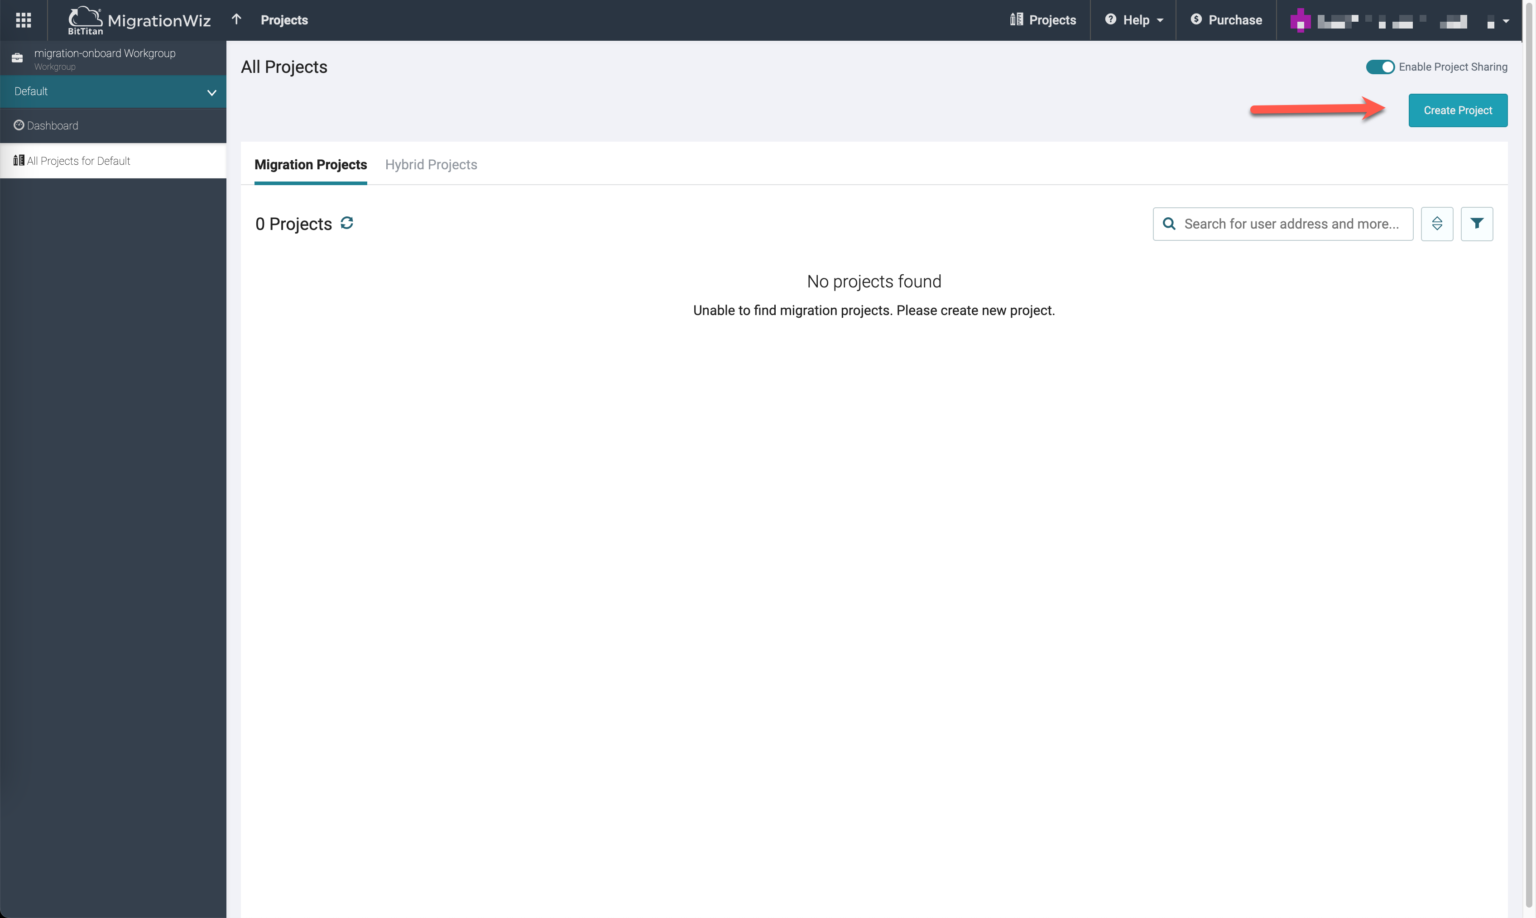Click the MigrationWiz BitTitan logo
1536x918 pixels.
pyautogui.click(x=139, y=20)
